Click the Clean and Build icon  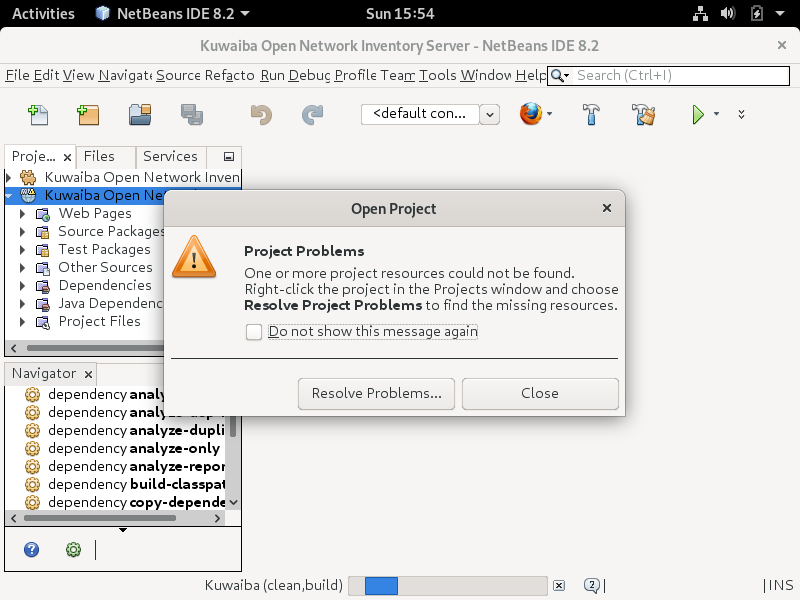pyautogui.click(x=643, y=115)
